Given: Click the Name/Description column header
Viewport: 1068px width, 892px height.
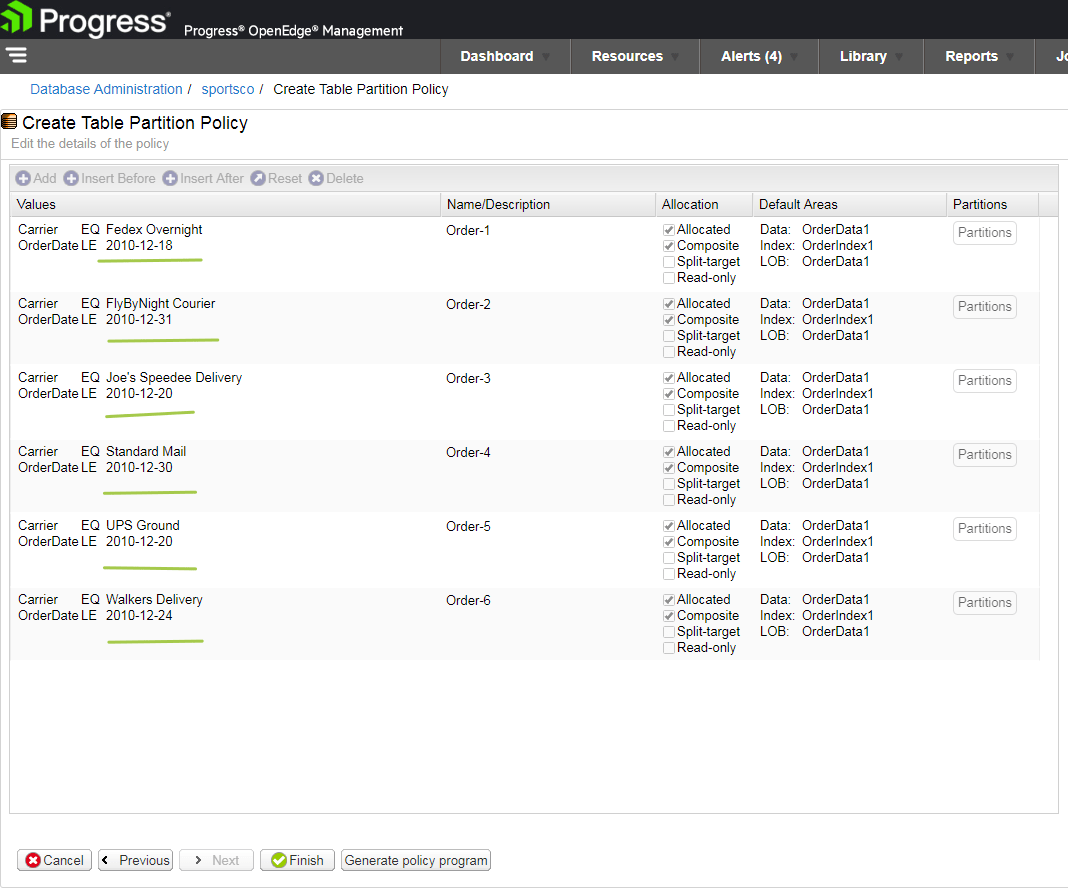Looking at the screenshot, I should click(x=548, y=204).
